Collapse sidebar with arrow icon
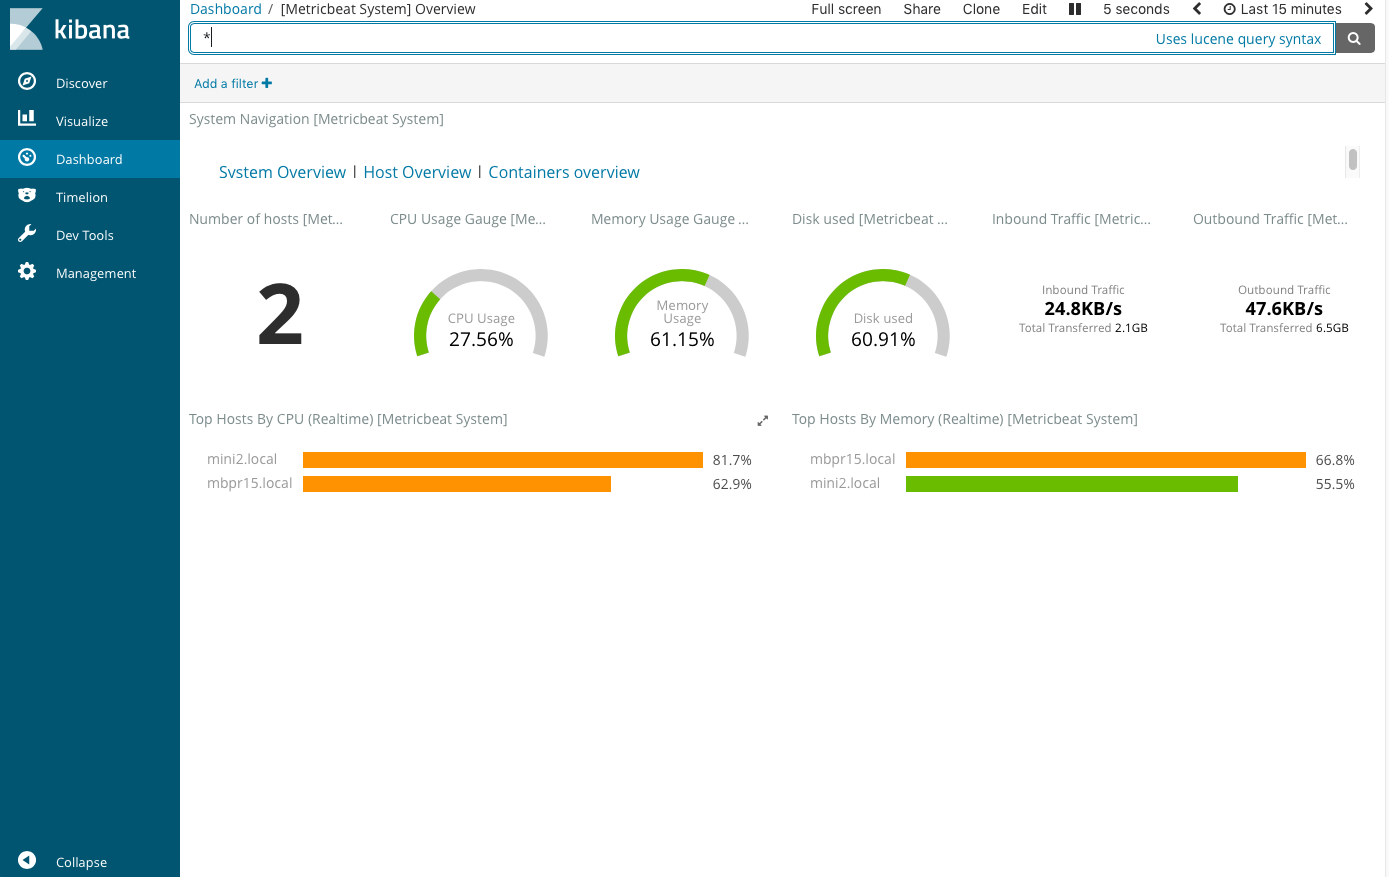 (x=27, y=861)
